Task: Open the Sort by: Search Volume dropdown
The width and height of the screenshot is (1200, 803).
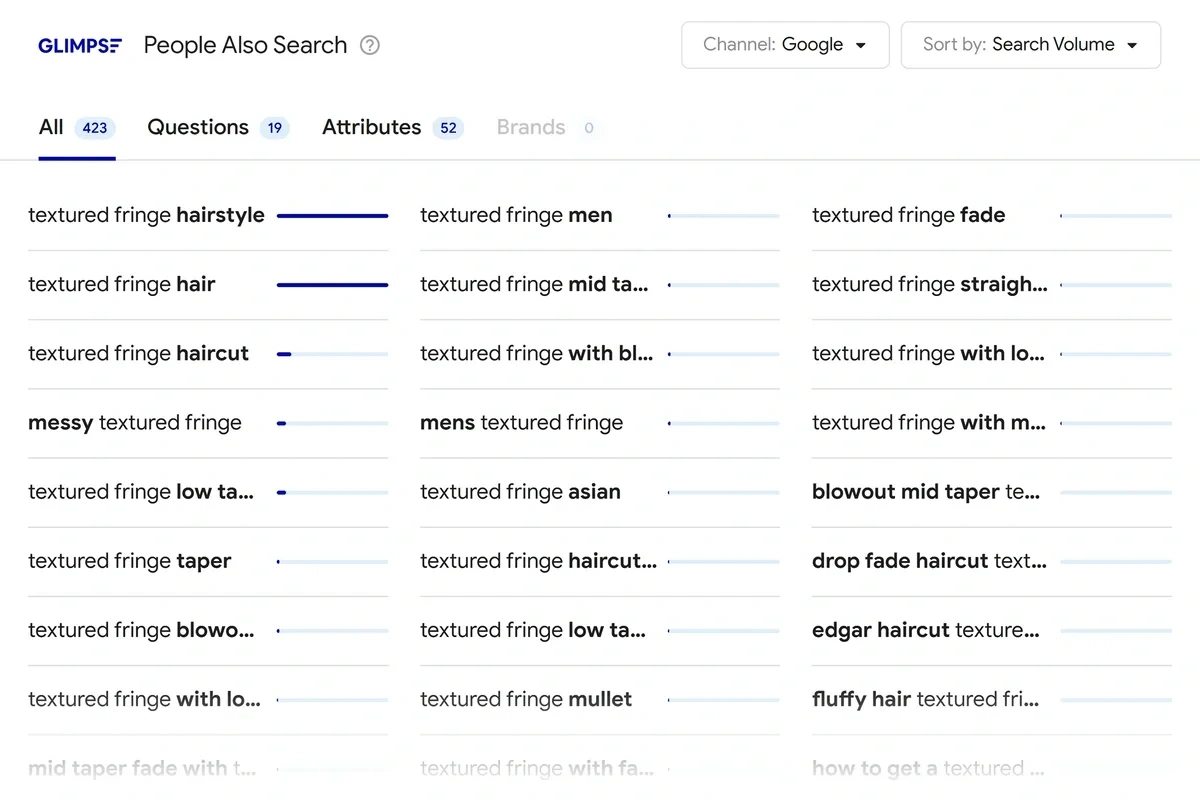Action: point(1031,45)
